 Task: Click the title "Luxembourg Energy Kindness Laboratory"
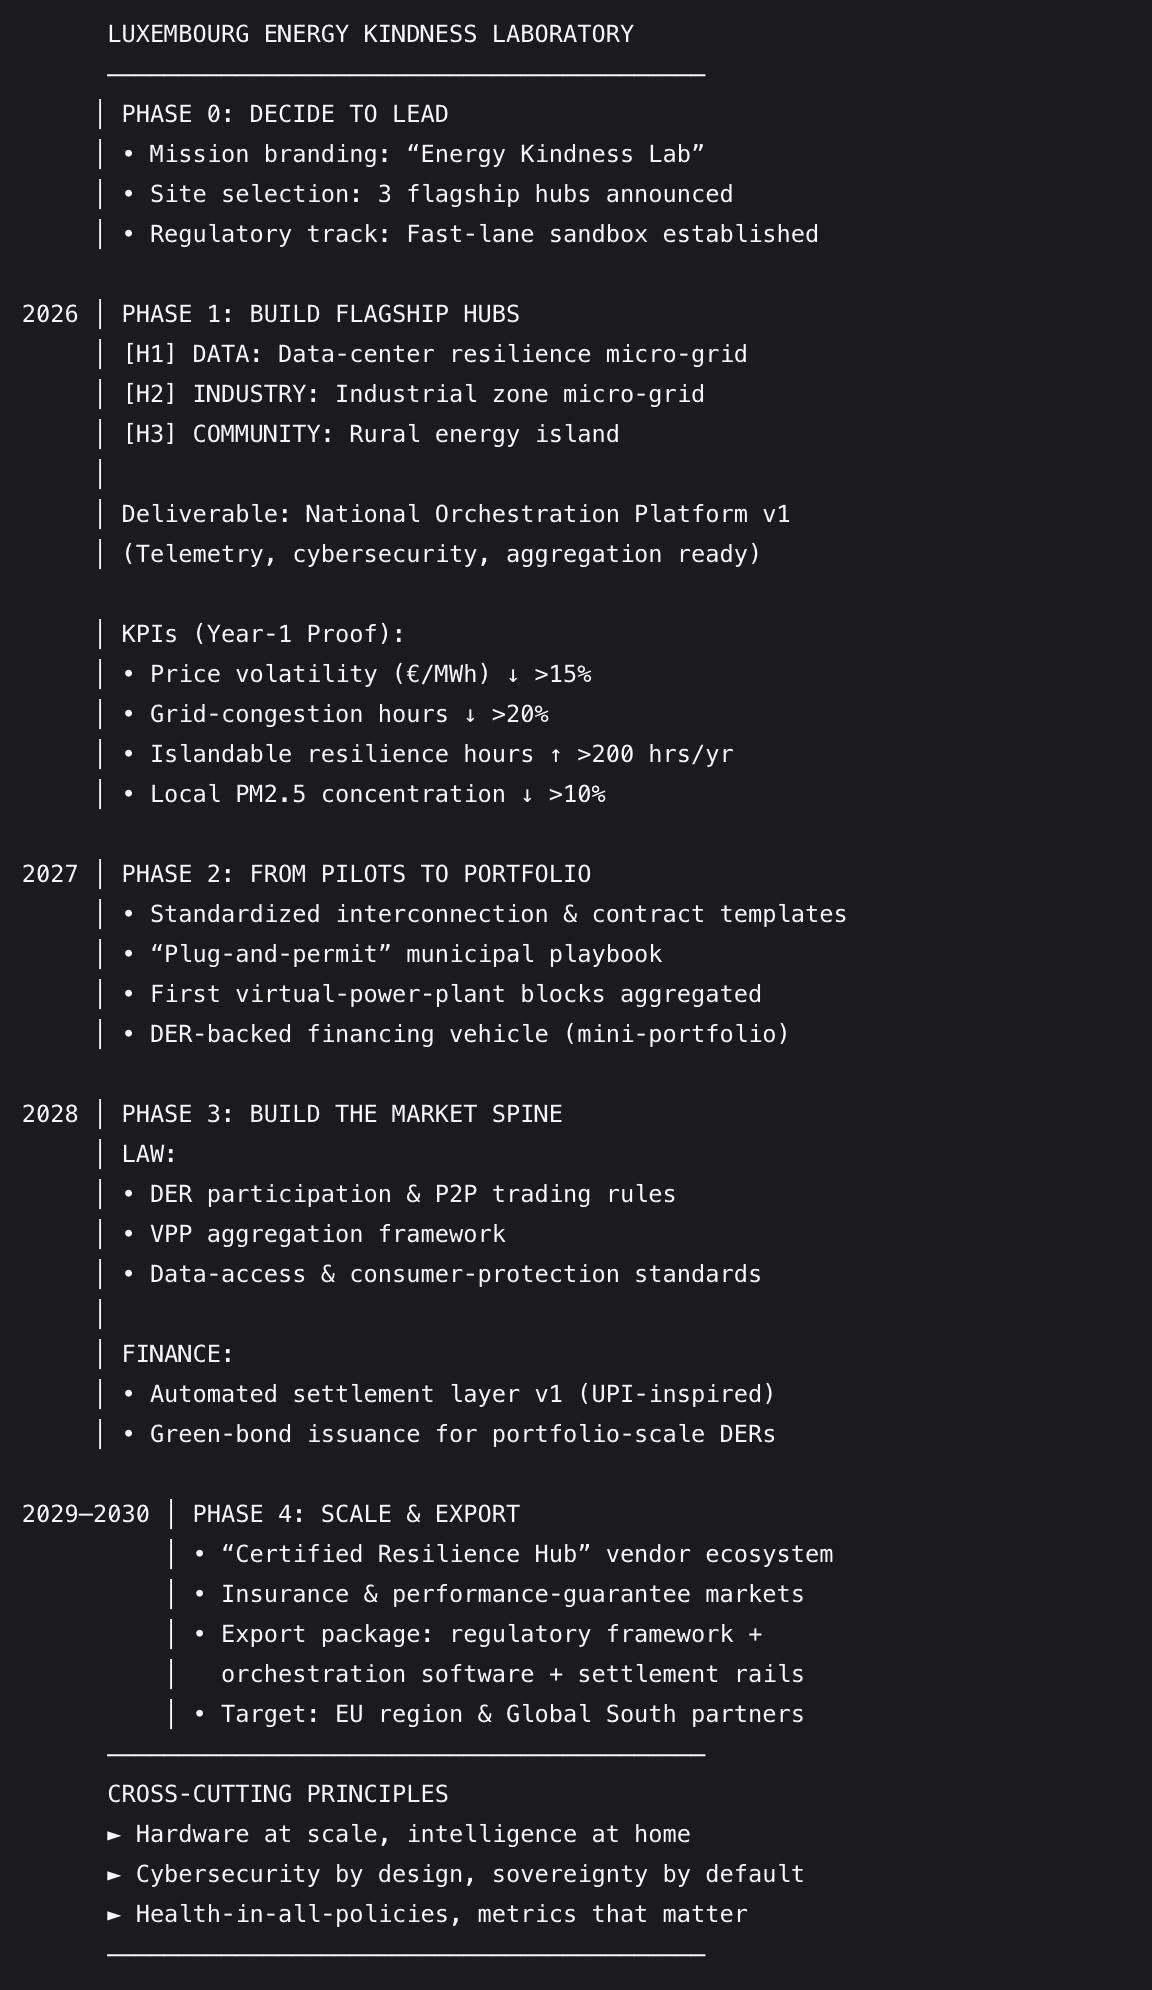[x=370, y=34]
